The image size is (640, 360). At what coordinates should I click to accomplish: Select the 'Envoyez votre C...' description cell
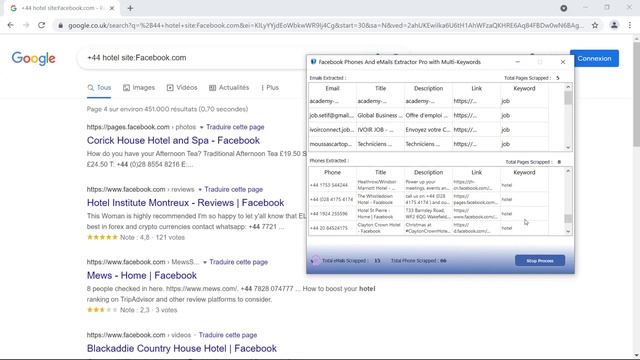pos(428,130)
